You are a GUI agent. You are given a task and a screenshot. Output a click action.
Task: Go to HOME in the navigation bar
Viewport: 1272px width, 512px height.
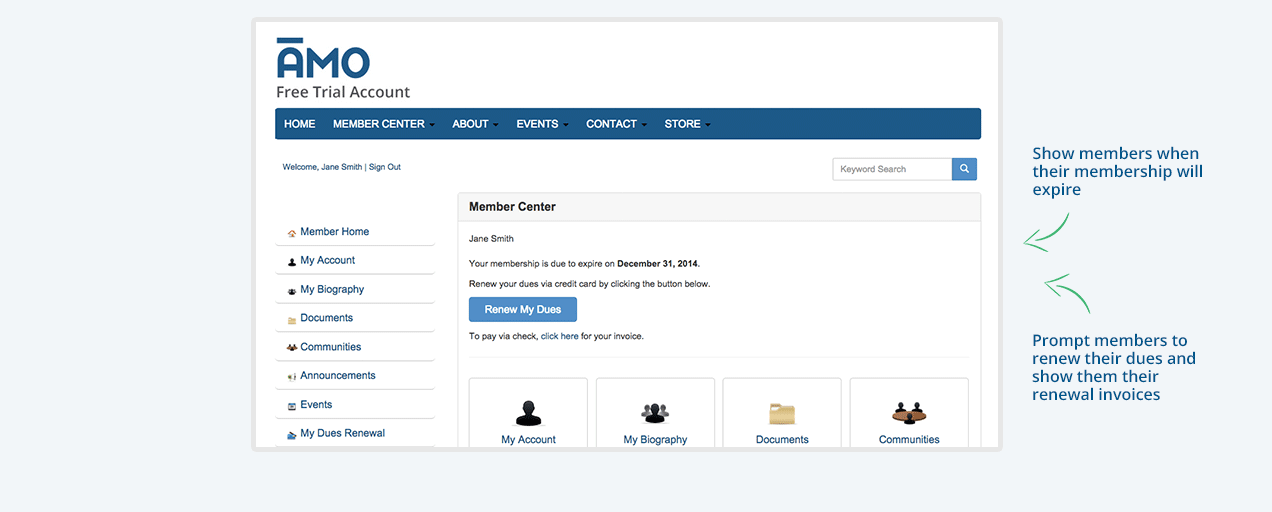pyautogui.click(x=300, y=124)
